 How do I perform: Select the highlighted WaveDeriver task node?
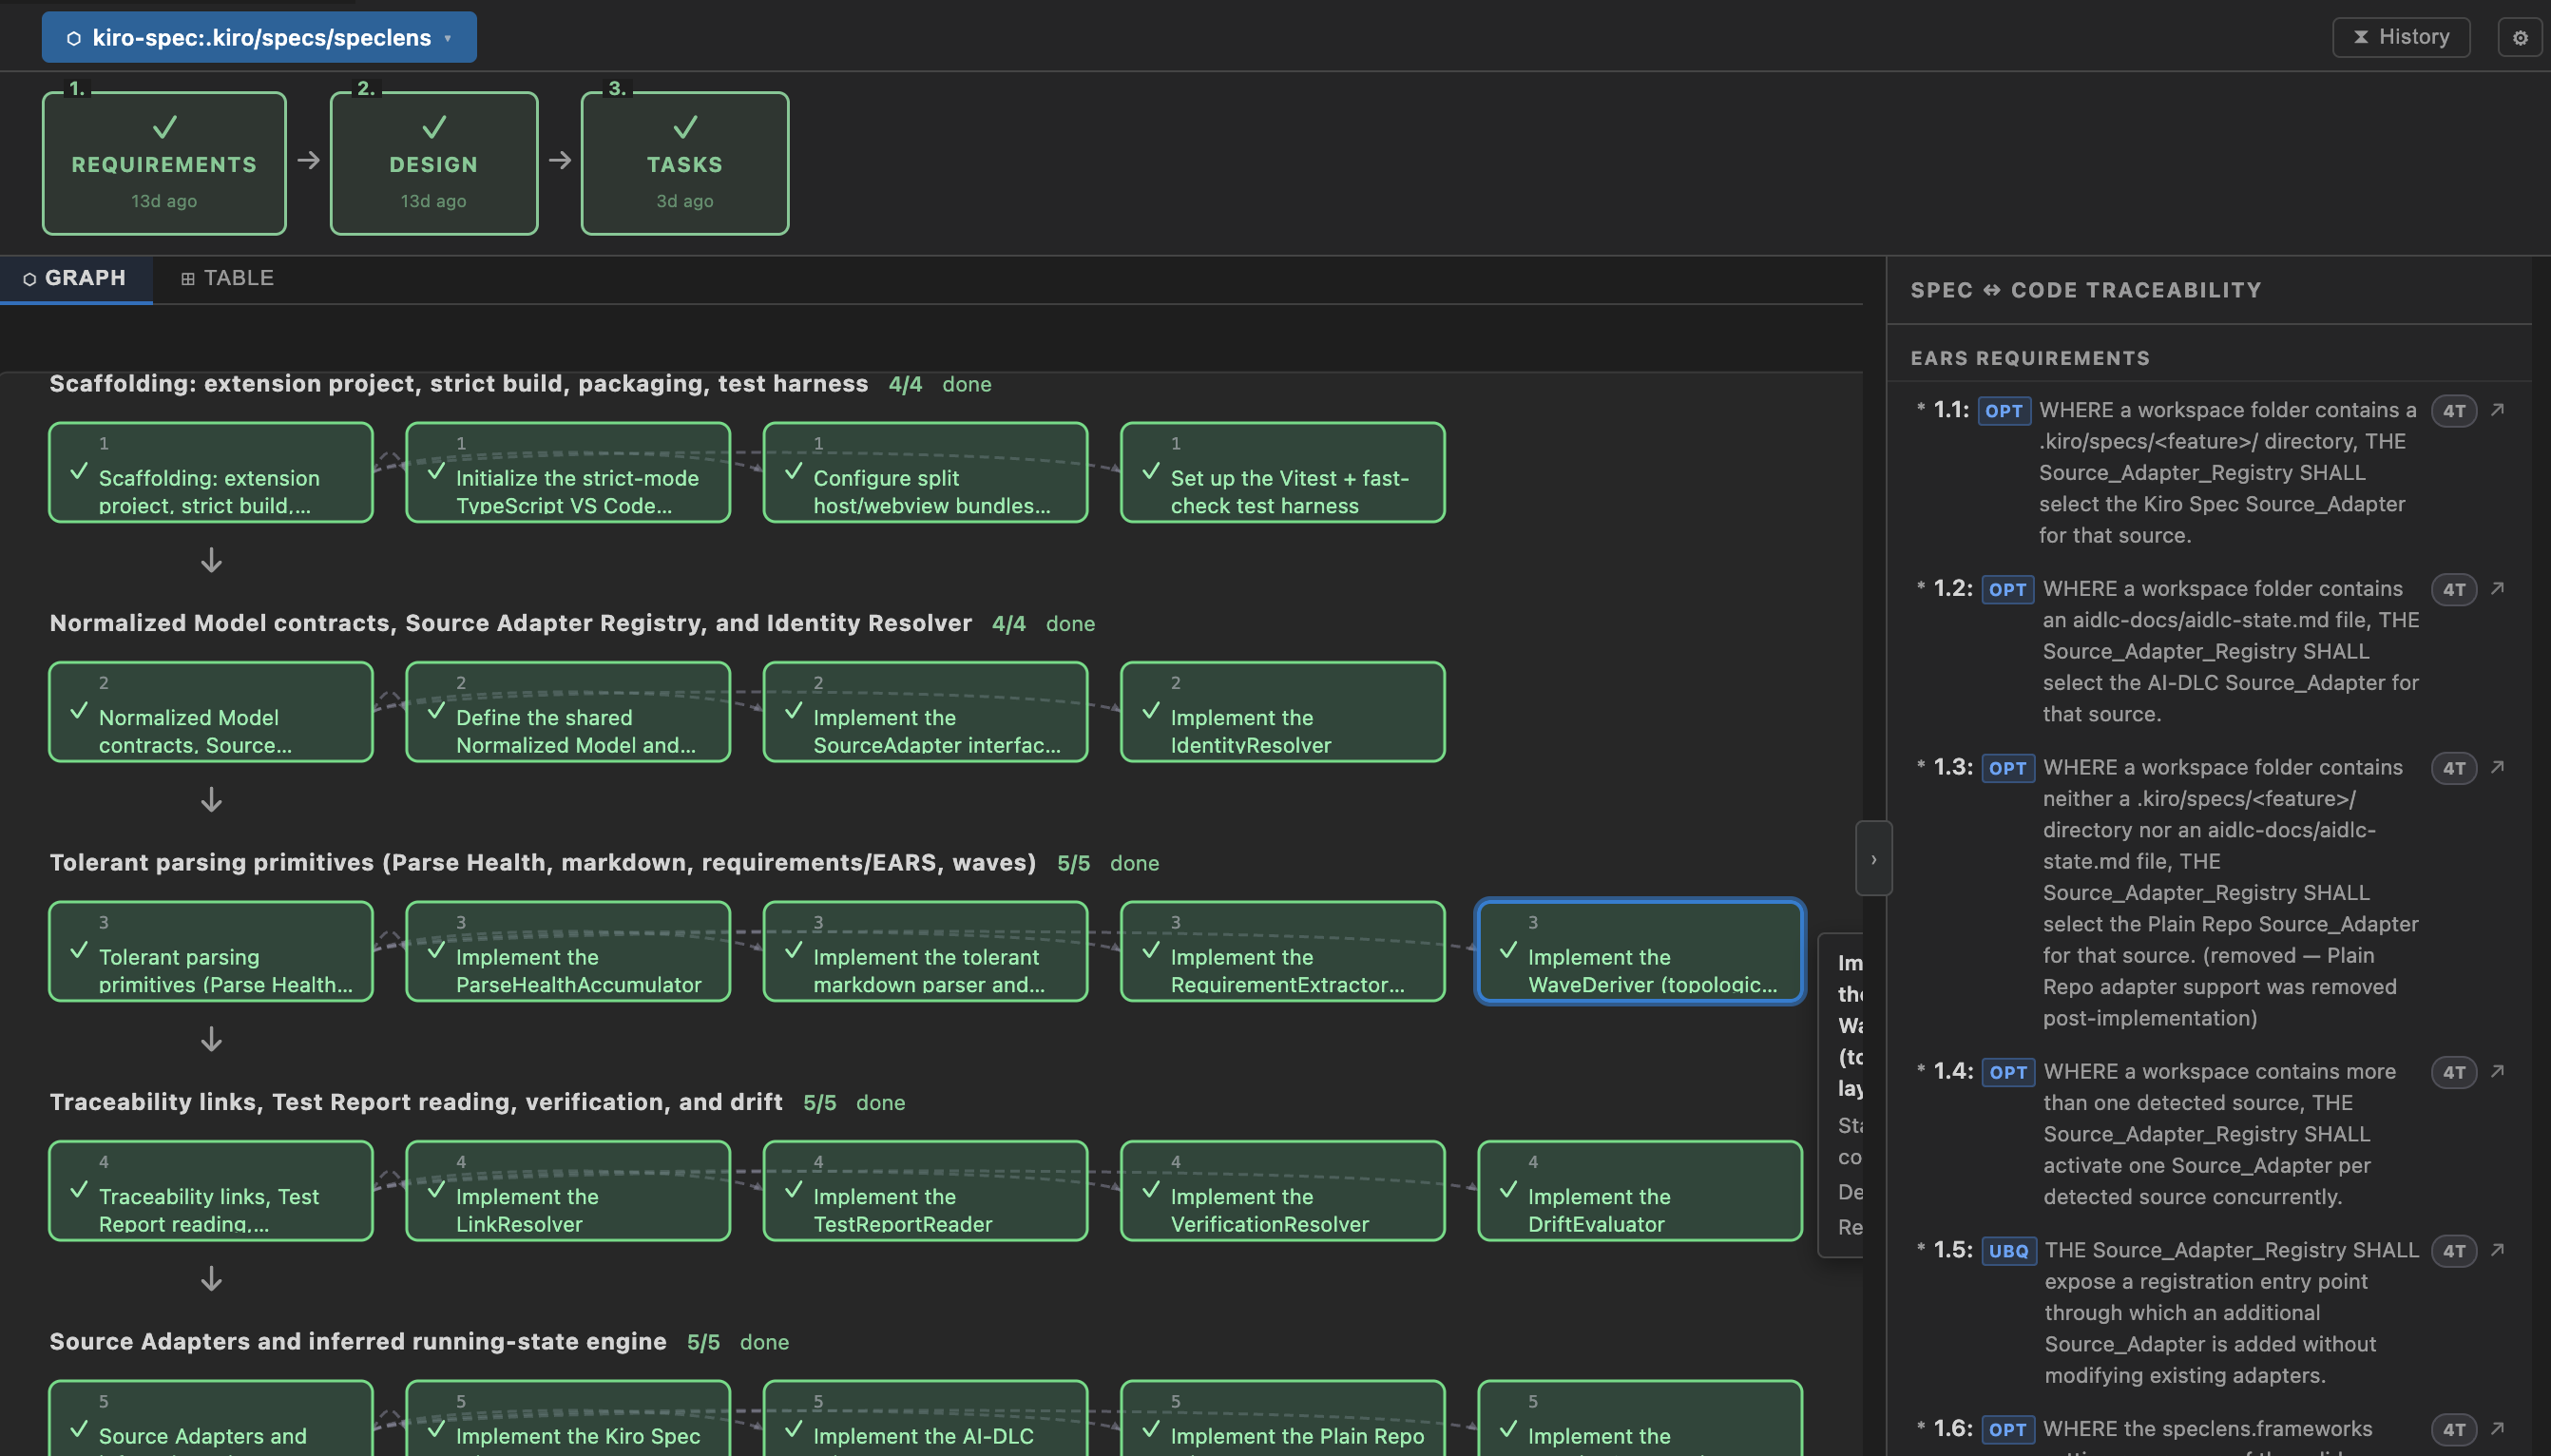(1640, 952)
